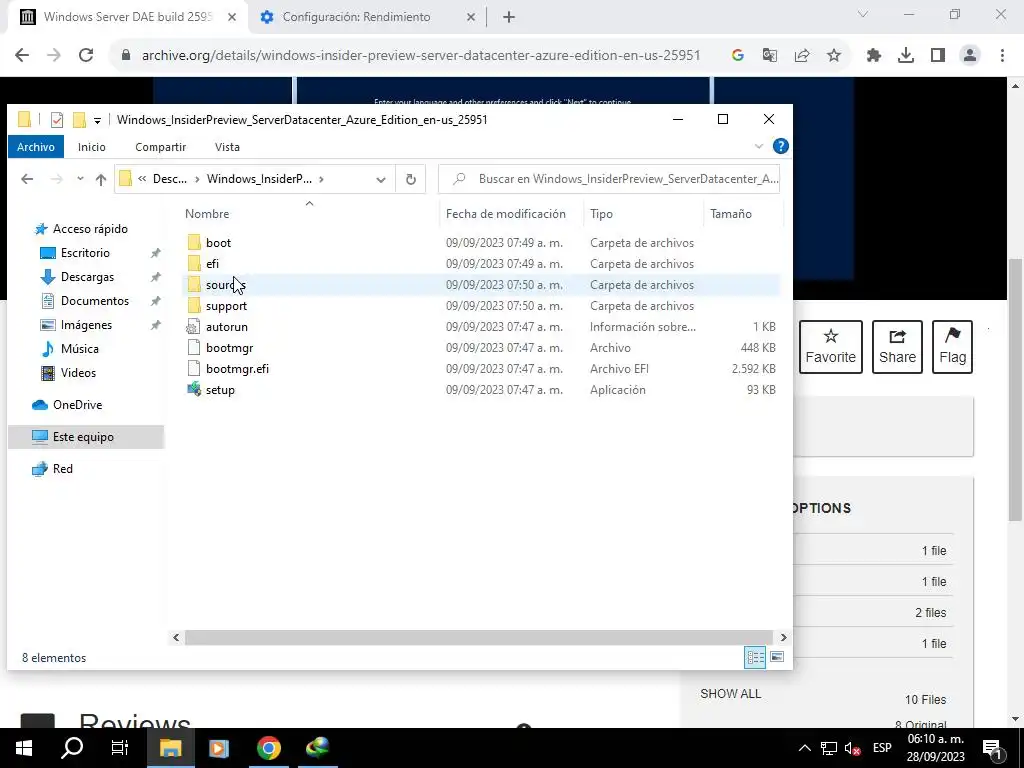Click the Explorer search box
This screenshot has width=1024, height=768.
pos(609,179)
